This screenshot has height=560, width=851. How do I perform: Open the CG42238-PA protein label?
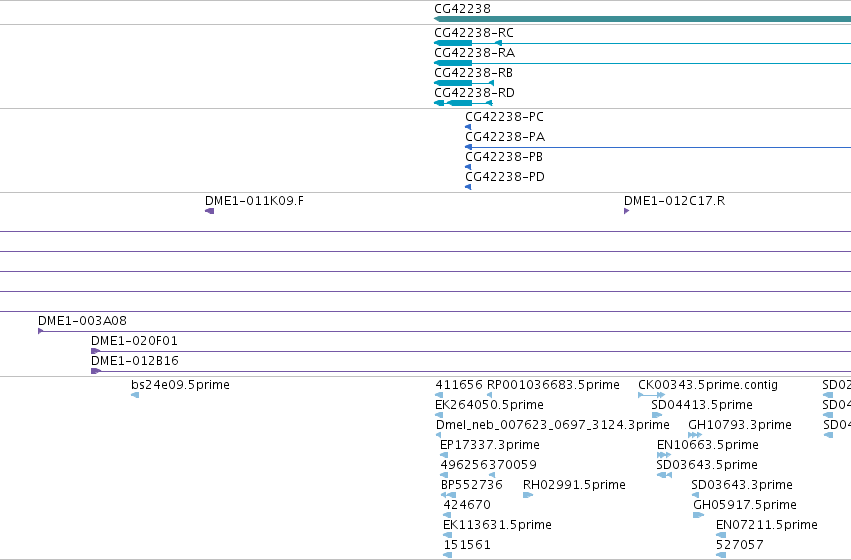pyautogui.click(x=505, y=137)
